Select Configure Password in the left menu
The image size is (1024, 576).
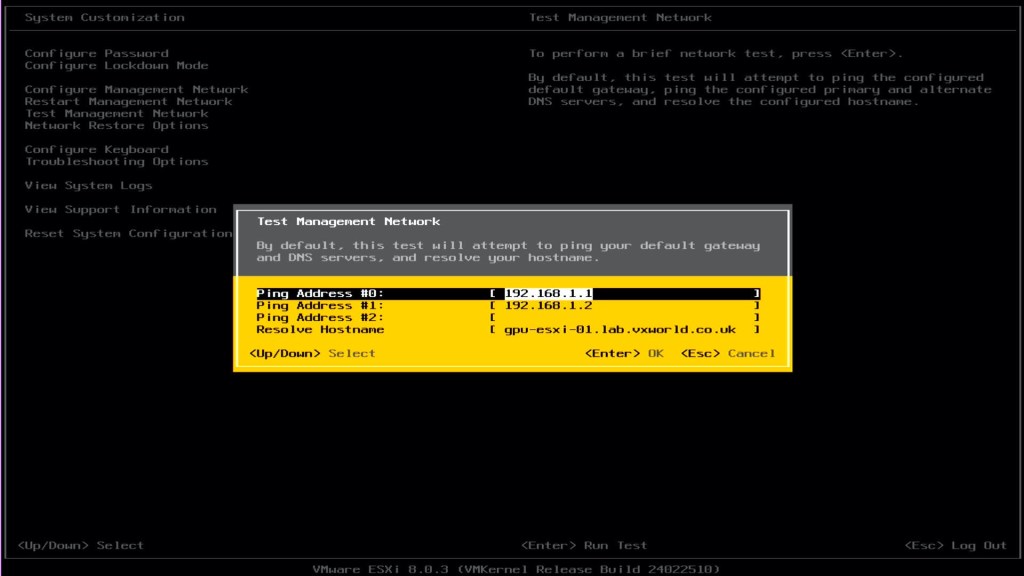click(x=96, y=53)
